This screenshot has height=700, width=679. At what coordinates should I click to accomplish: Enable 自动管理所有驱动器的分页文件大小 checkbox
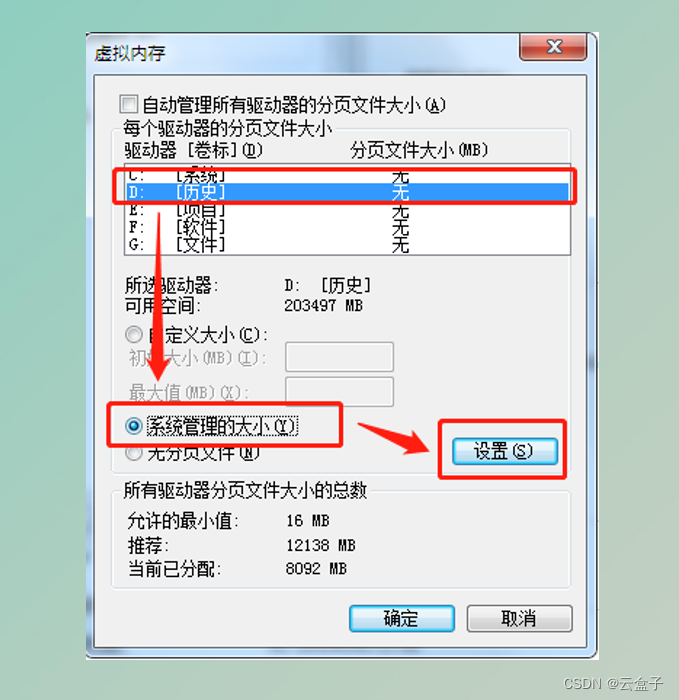pos(129,104)
